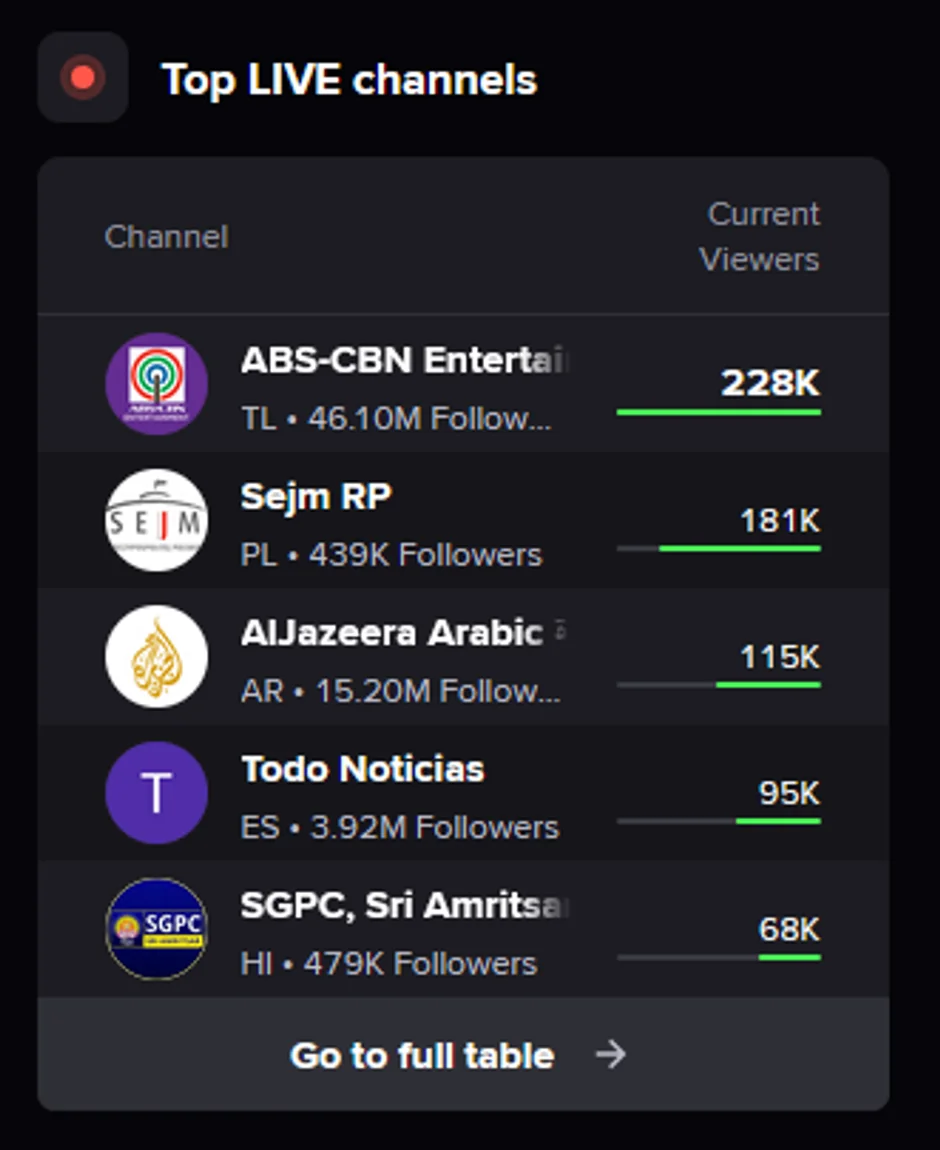Click the red live record icon
This screenshot has height=1150, width=940.
coord(83,78)
